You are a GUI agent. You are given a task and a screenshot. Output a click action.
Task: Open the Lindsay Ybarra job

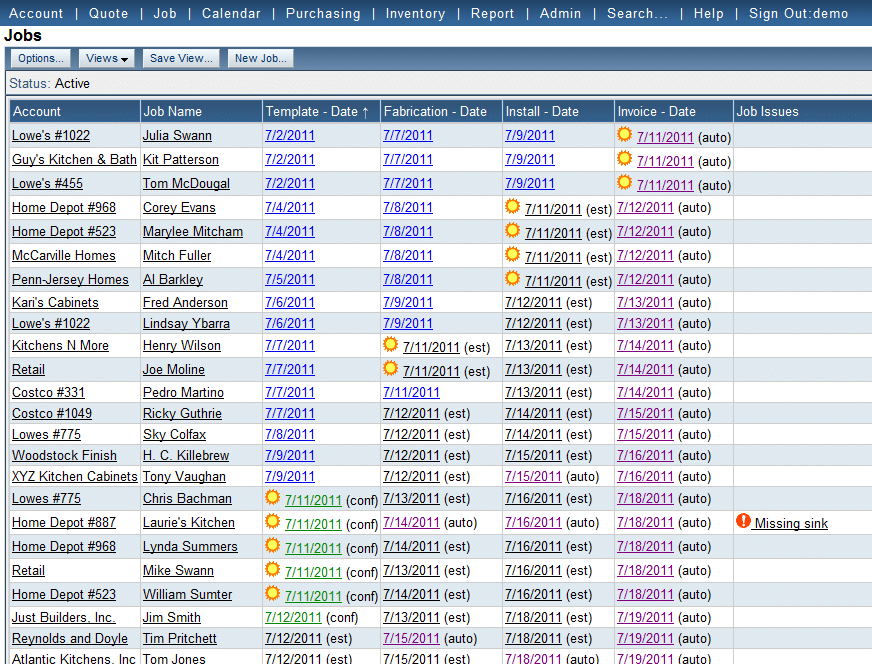[186, 324]
